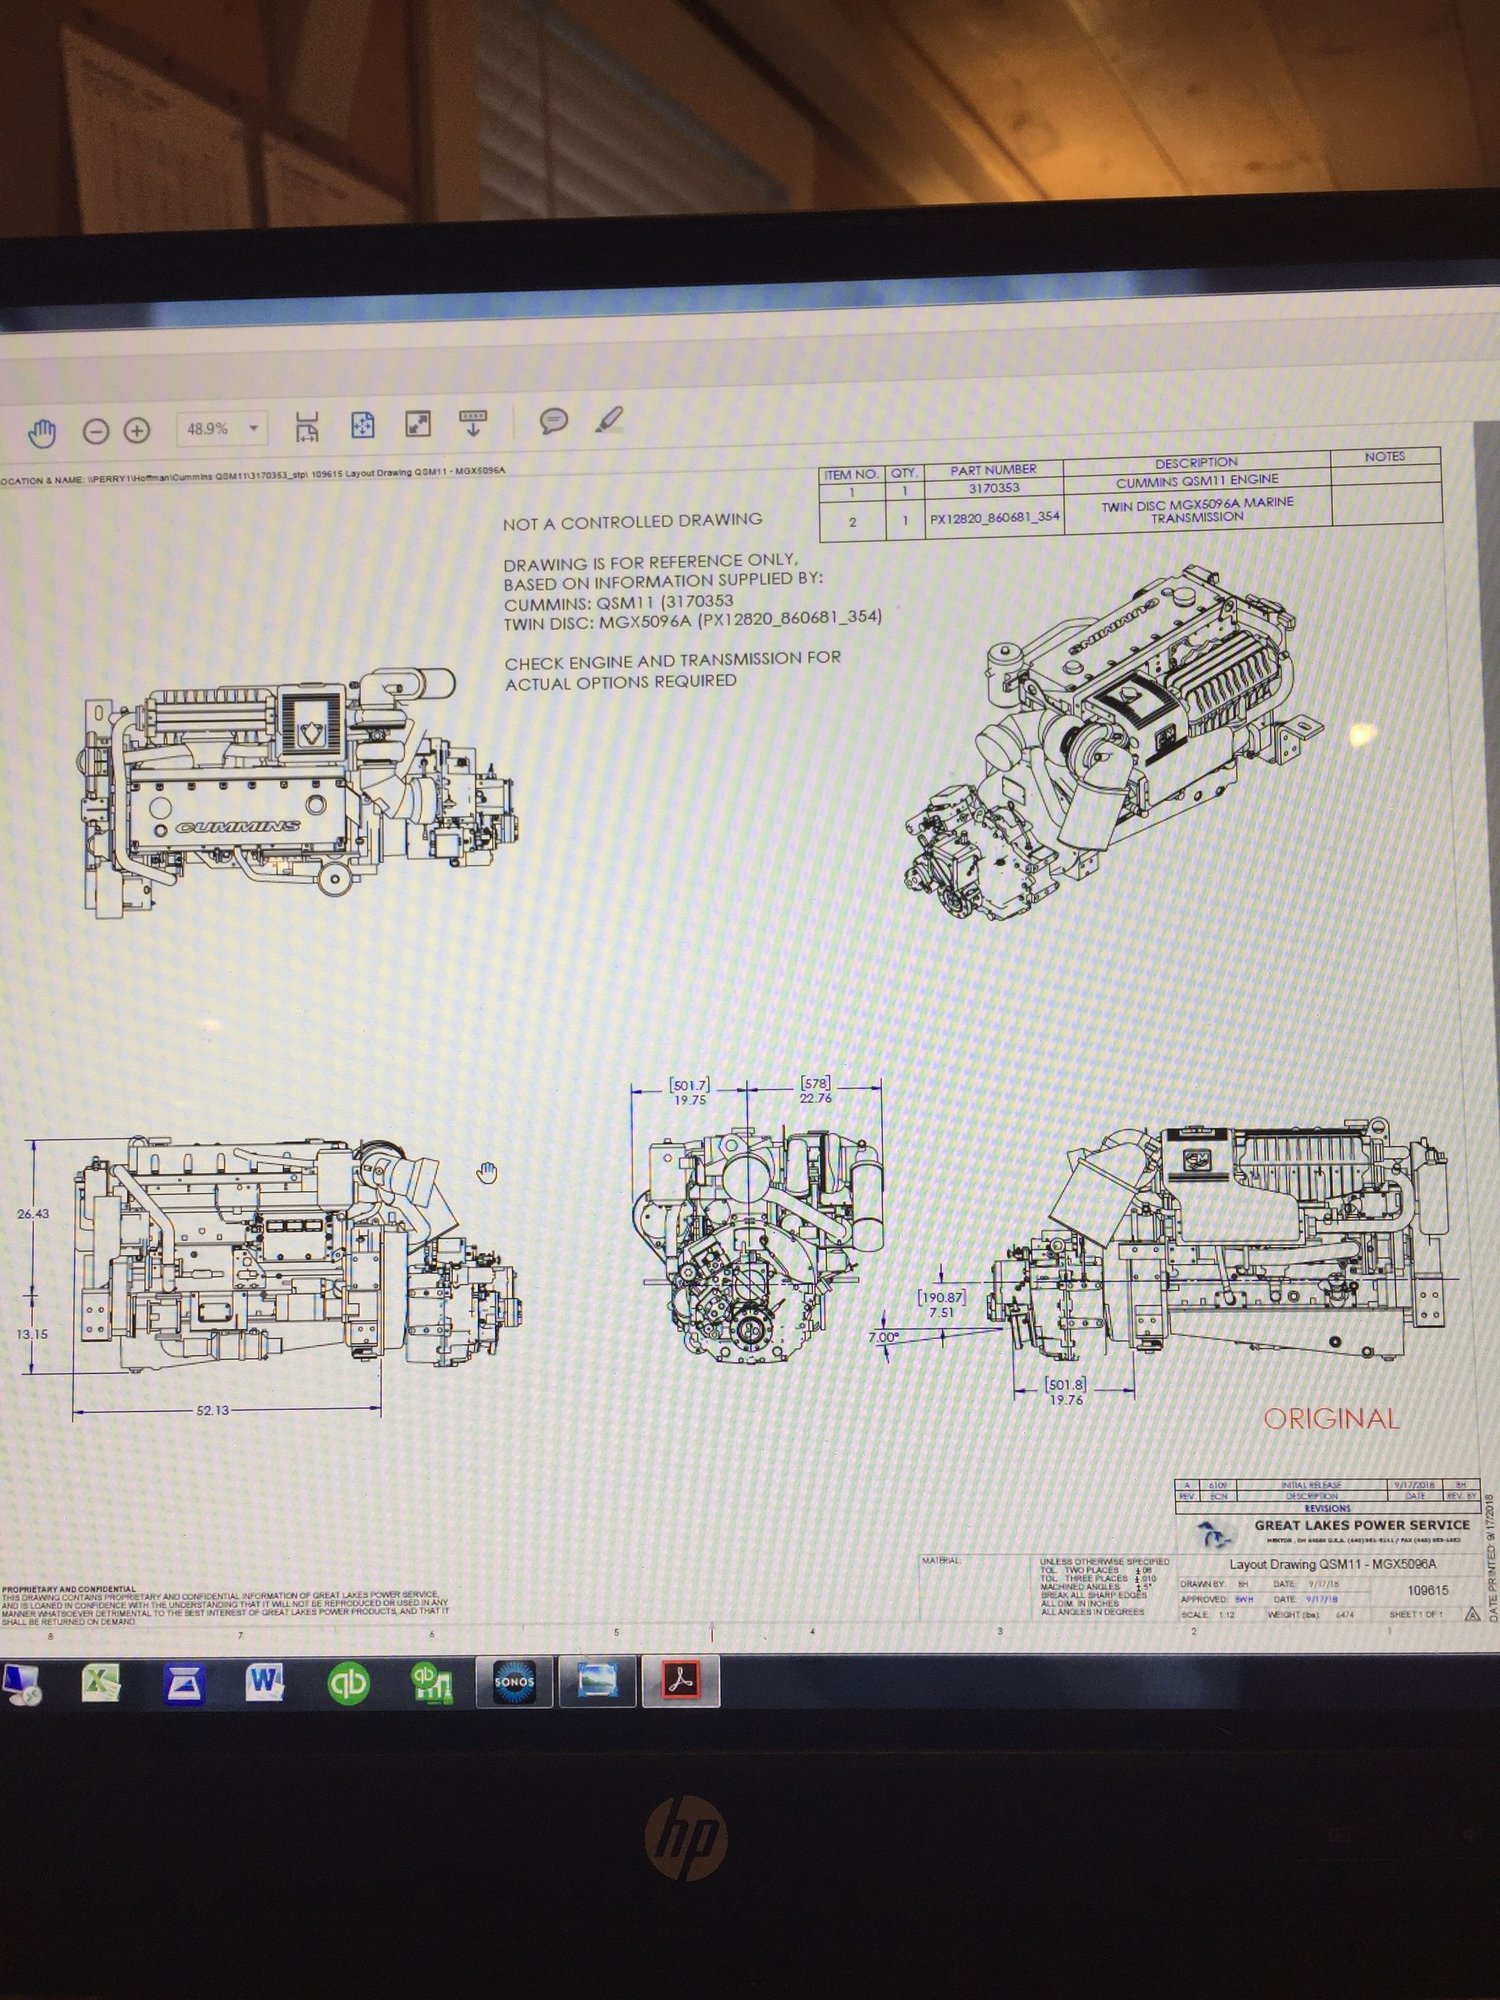The width and height of the screenshot is (1500, 2000).
Task: Switch to Sonos in the taskbar
Action: tap(514, 1682)
